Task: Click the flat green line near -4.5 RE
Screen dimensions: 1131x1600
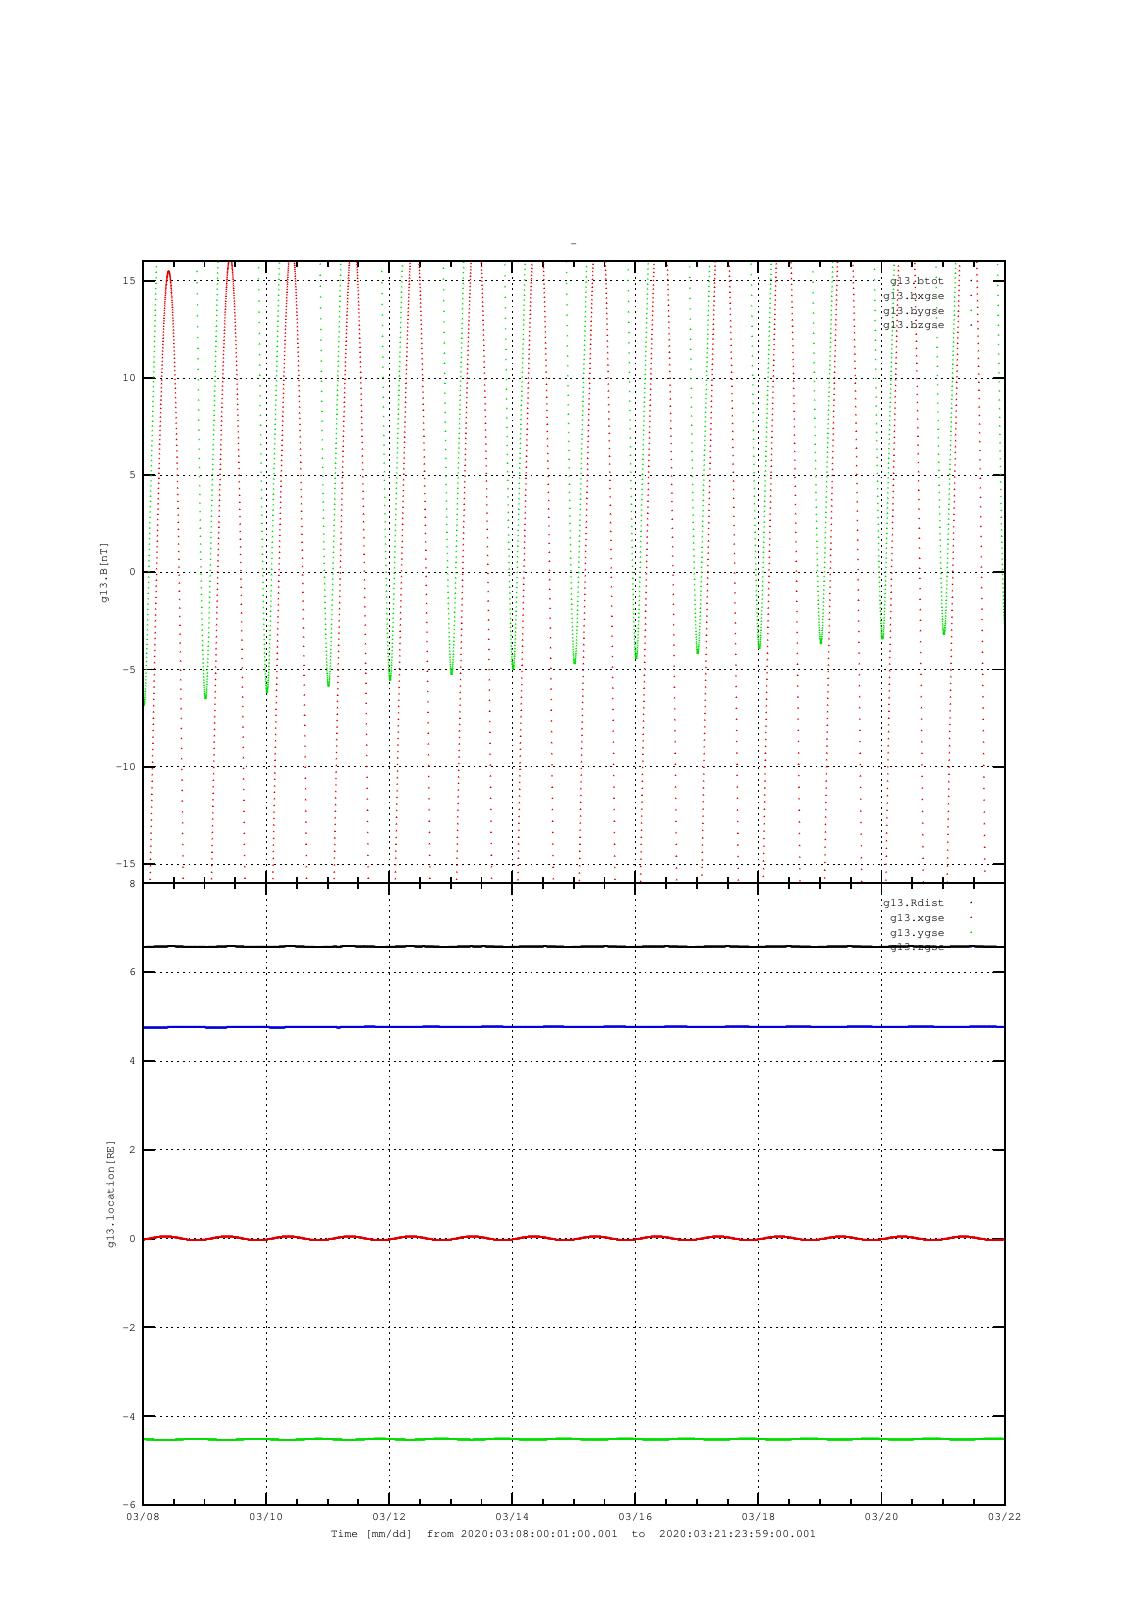Action: point(574,1439)
